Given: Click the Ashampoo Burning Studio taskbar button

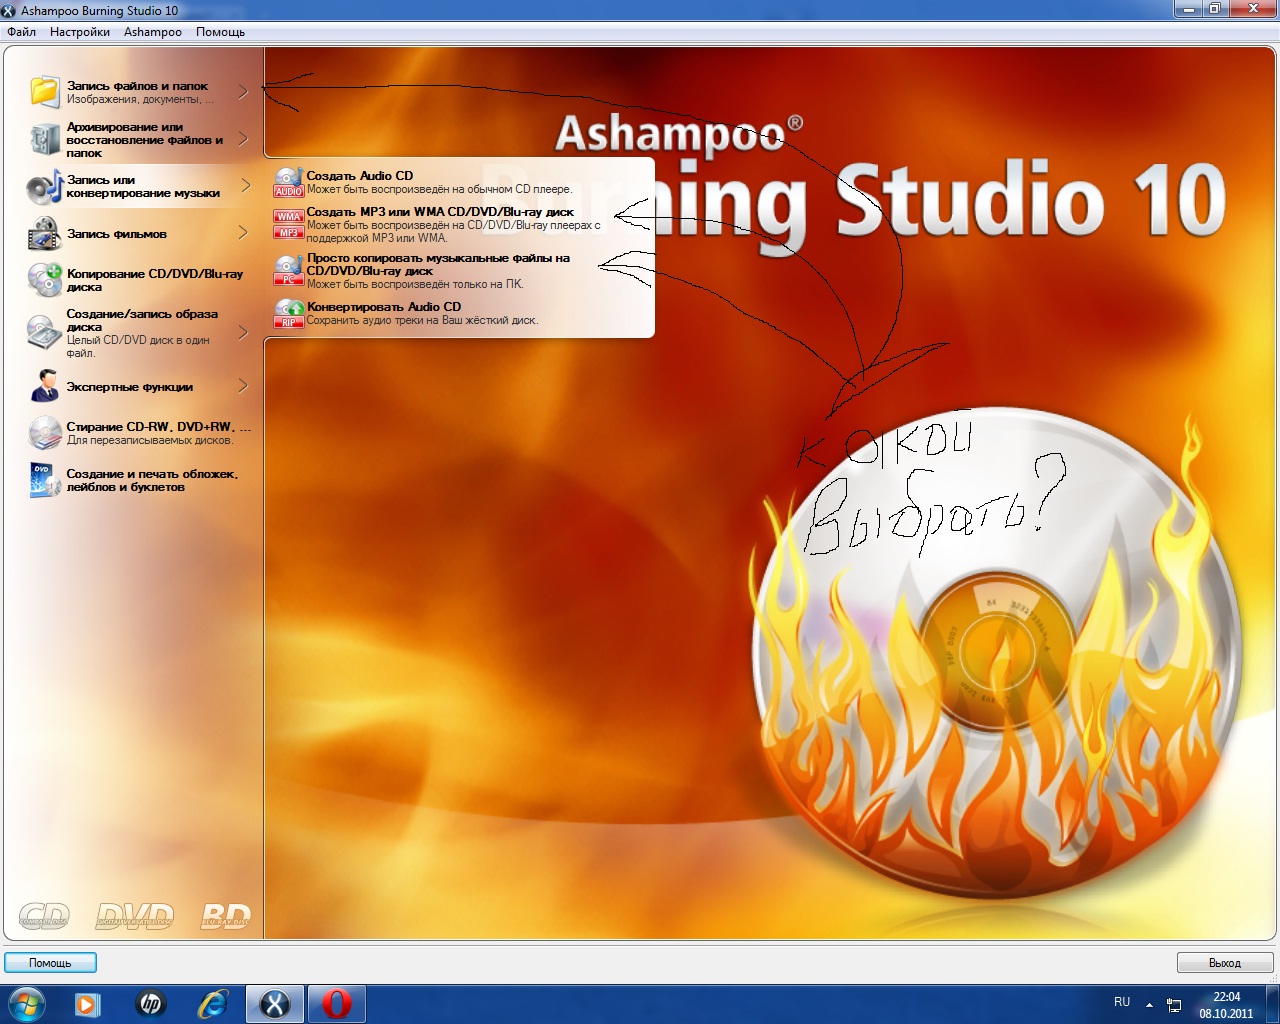Looking at the screenshot, I should pyautogui.click(x=275, y=1004).
